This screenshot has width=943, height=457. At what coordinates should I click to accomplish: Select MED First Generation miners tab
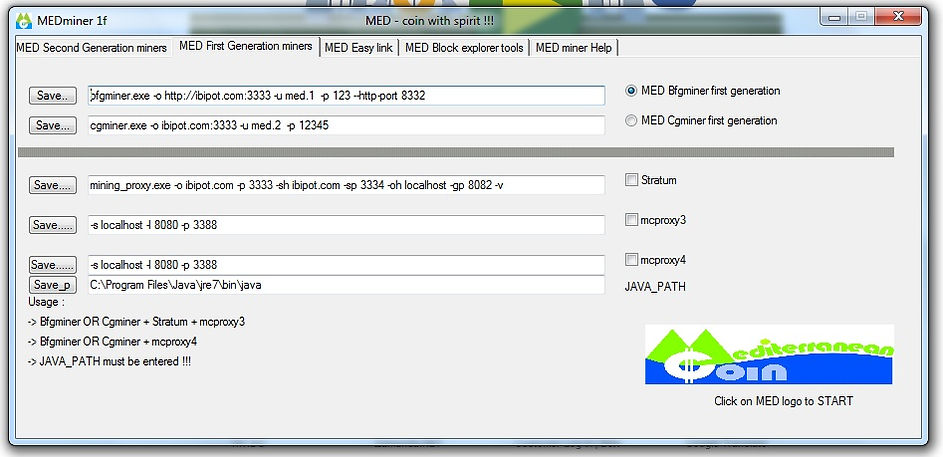point(245,46)
